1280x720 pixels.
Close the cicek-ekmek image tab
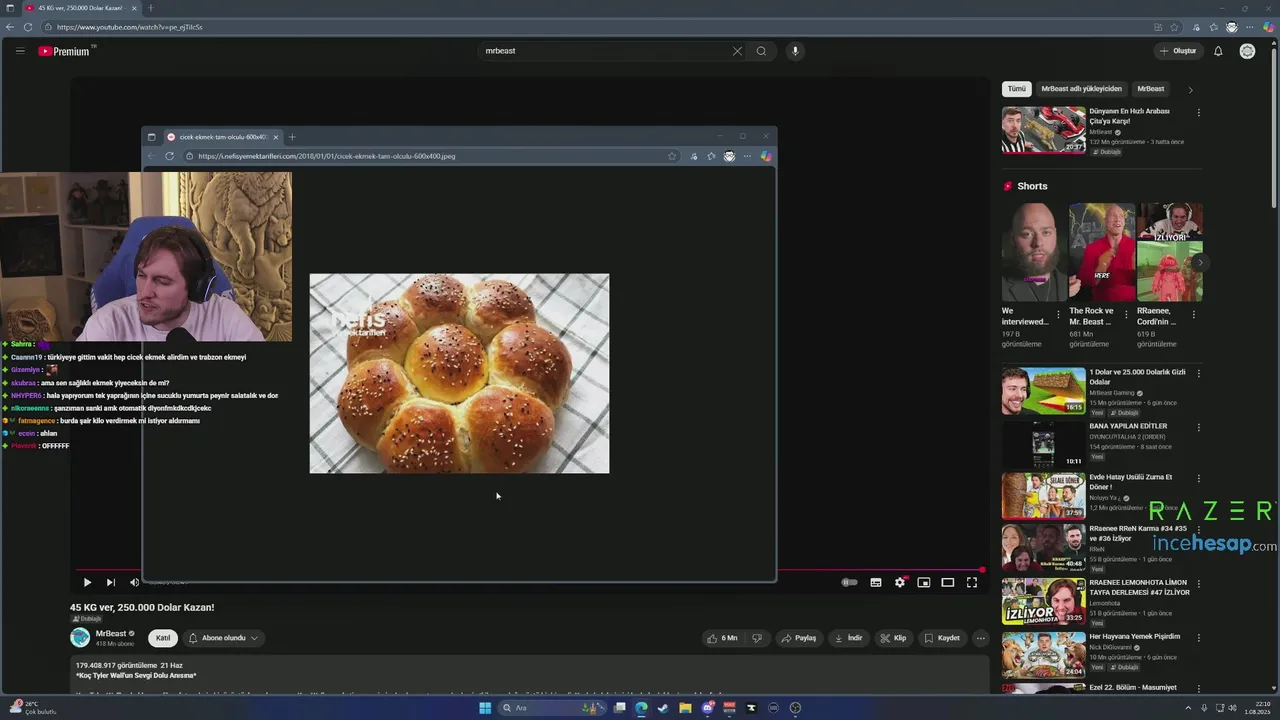(275, 137)
